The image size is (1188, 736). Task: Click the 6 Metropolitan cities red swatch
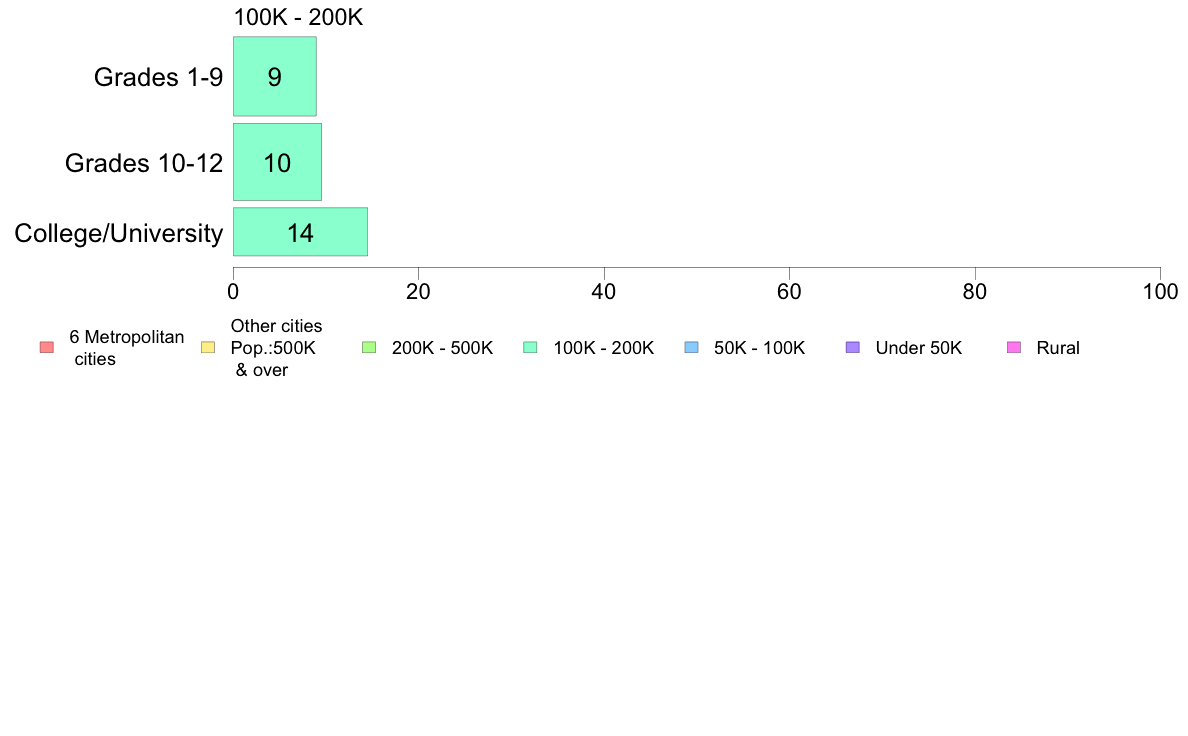[47, 348]
